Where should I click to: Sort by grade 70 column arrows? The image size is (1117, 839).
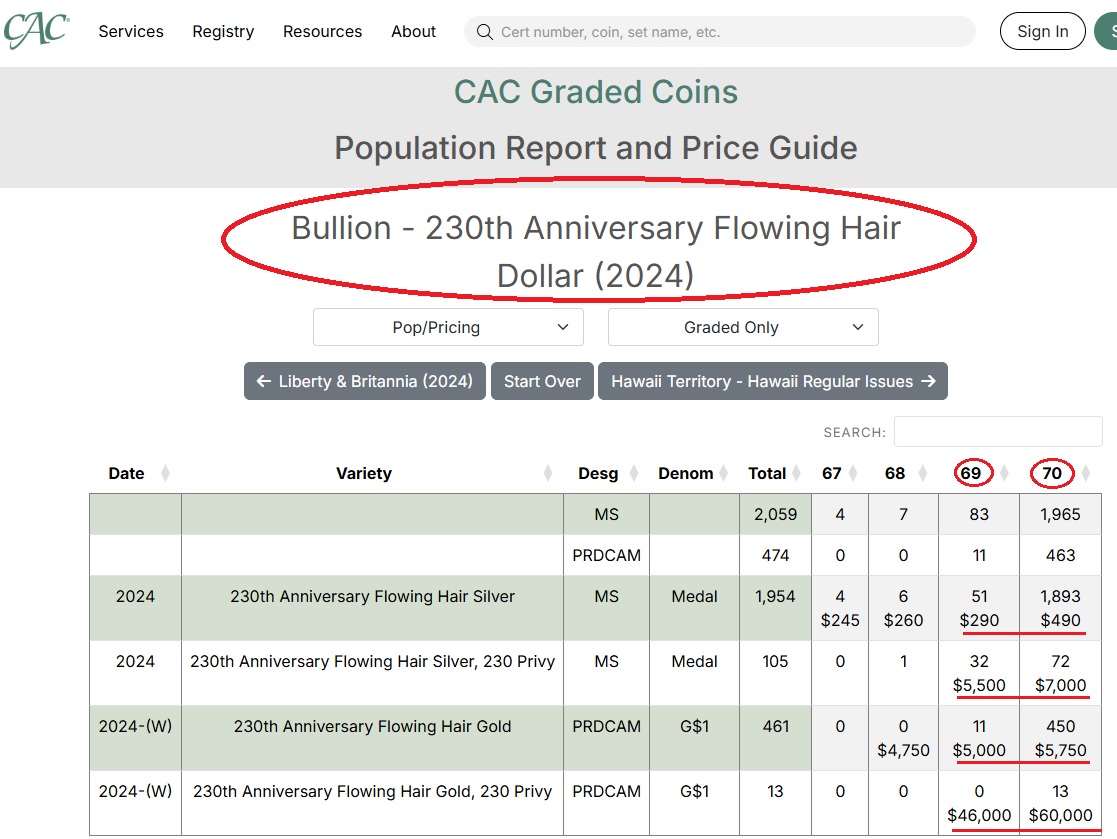[1086, 474]
